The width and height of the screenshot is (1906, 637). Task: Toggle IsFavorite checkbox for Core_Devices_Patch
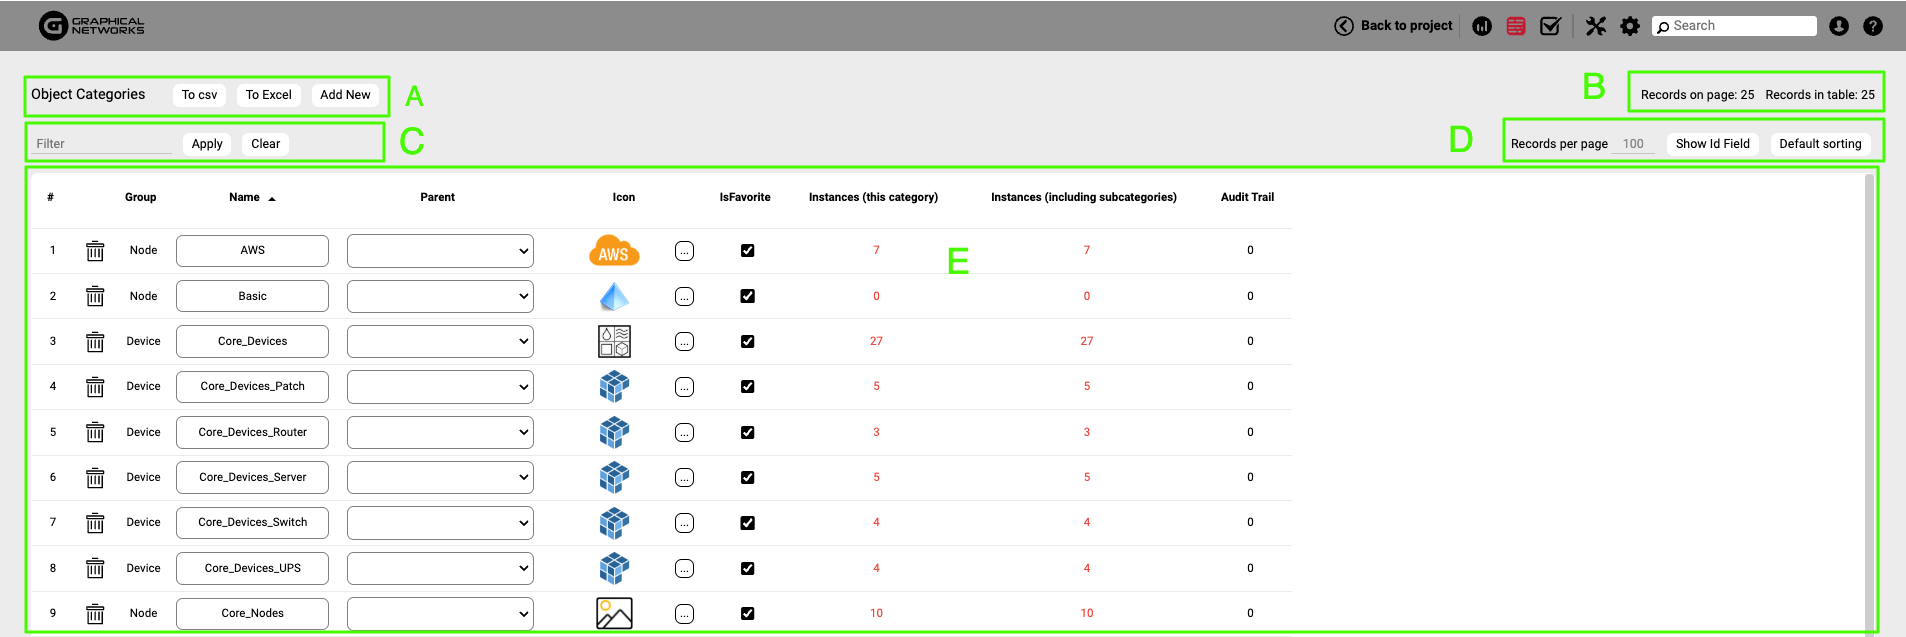[x=747, y=387]
